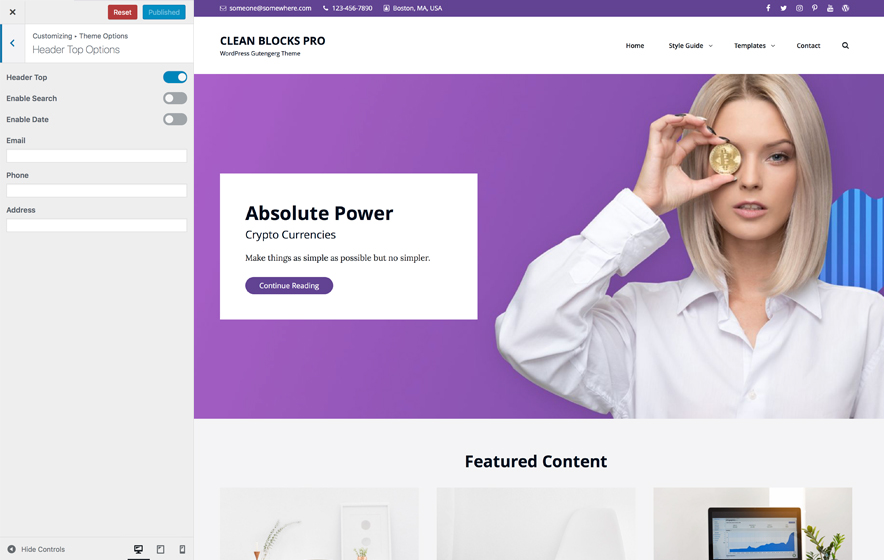Open the Contact menu item
Screen dimensions: 884x560
(808, 46)
